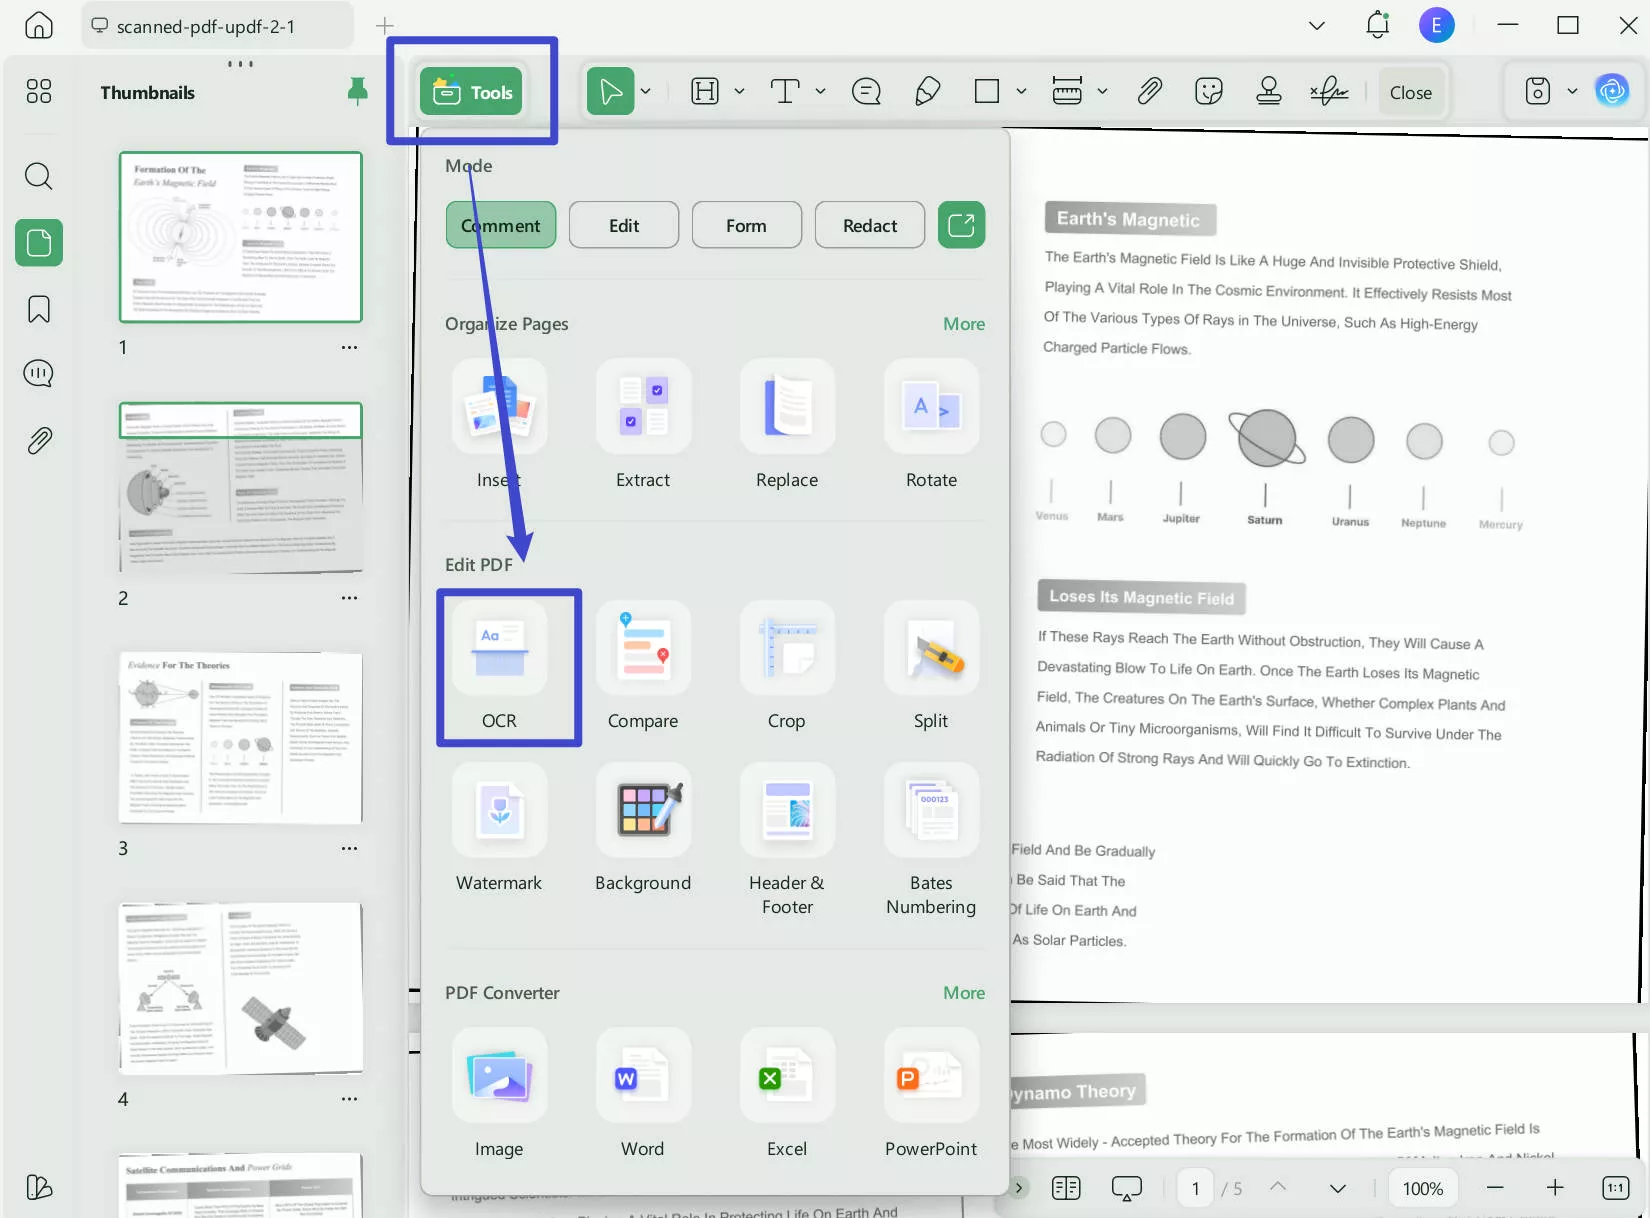Open More in Organize Pages
The height and width of the screenshot is (1218, 1650).
tap(964, 324)
